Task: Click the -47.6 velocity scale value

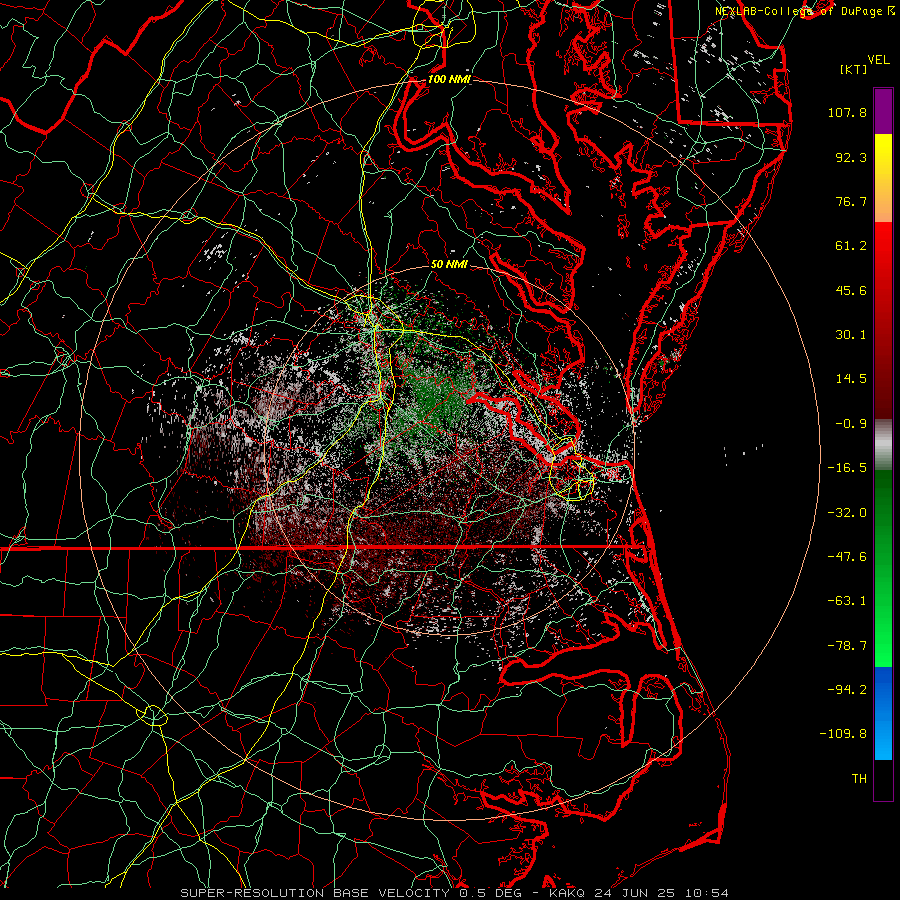Action: click(847, 557)
